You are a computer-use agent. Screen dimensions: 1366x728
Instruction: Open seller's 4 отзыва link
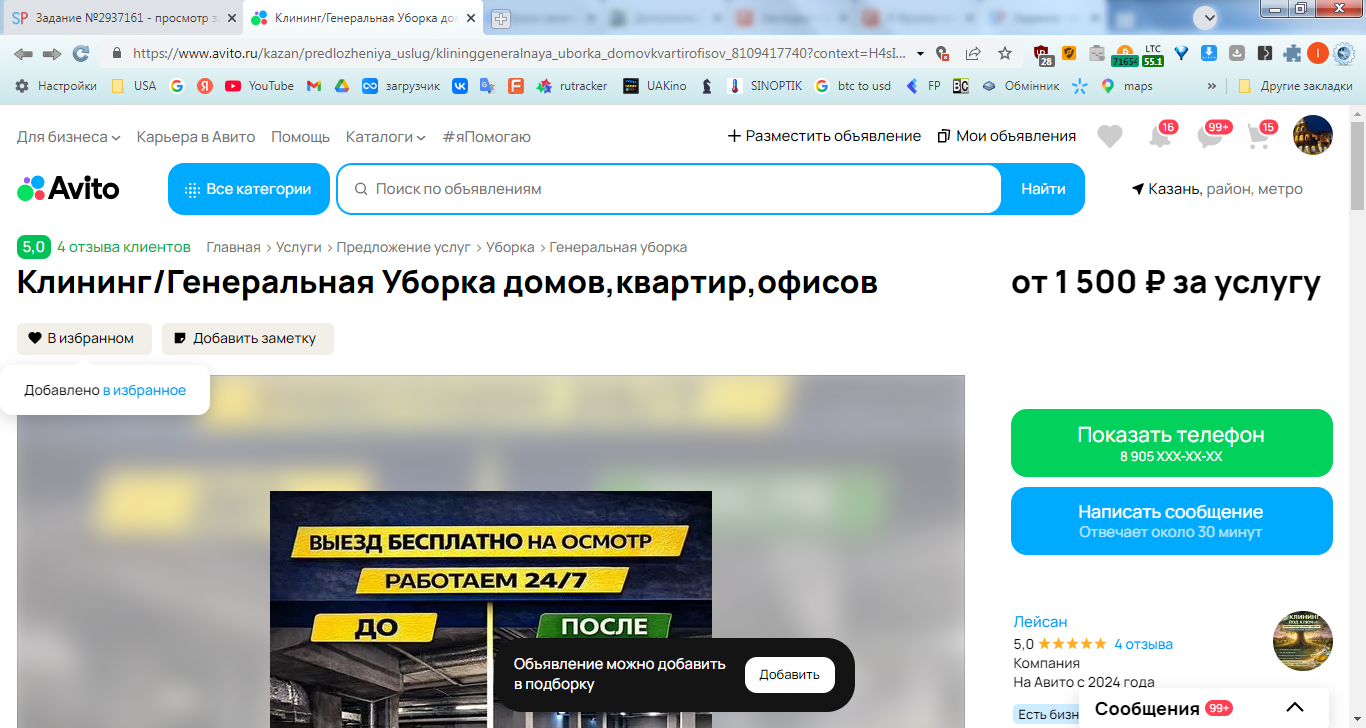click(x=1143, y=644)
